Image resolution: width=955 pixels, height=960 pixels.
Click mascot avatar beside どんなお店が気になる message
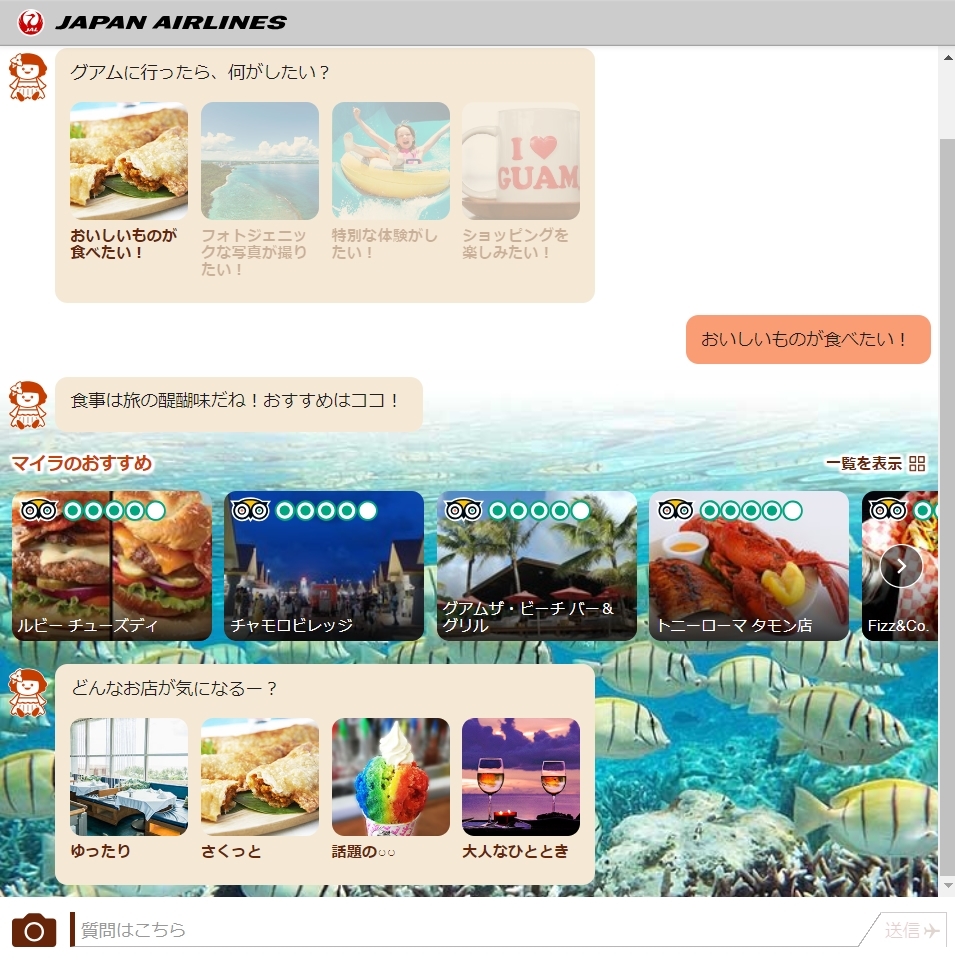tap(28, 692)
